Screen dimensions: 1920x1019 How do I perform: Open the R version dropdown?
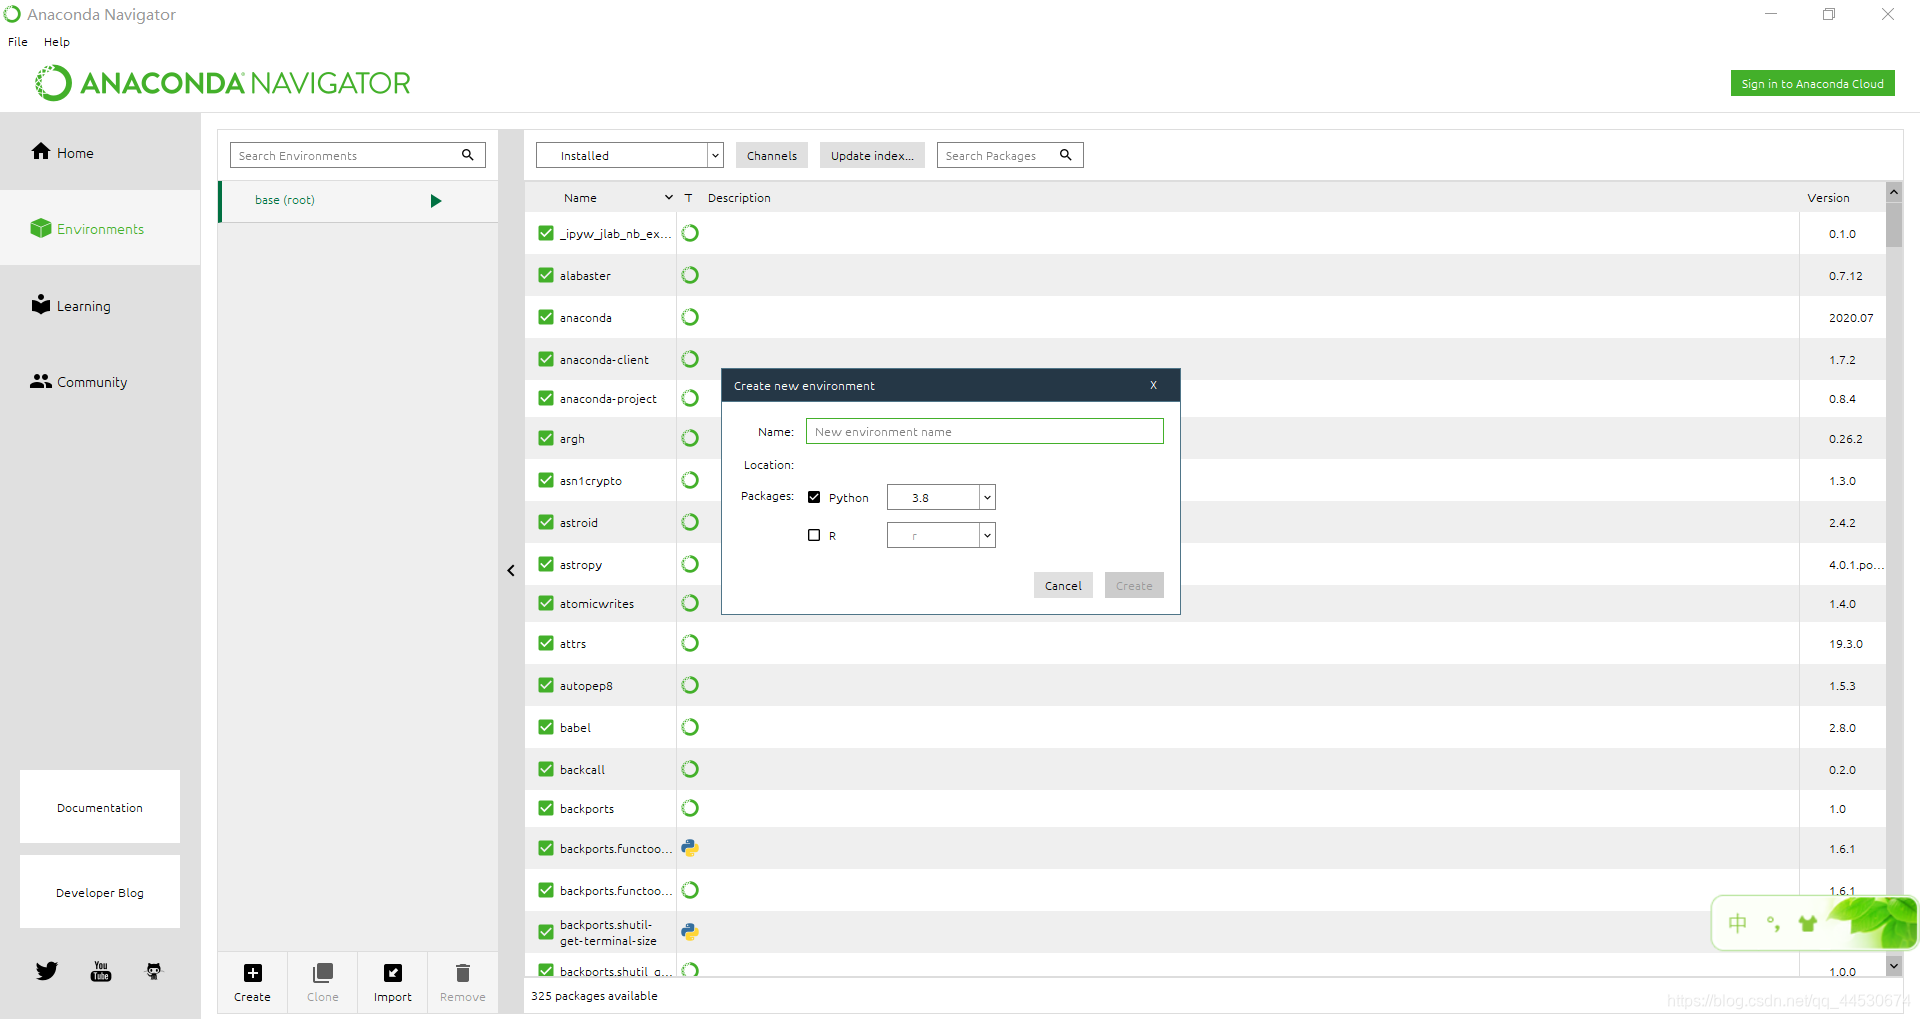pyautogui.click(x=941, y=535)
